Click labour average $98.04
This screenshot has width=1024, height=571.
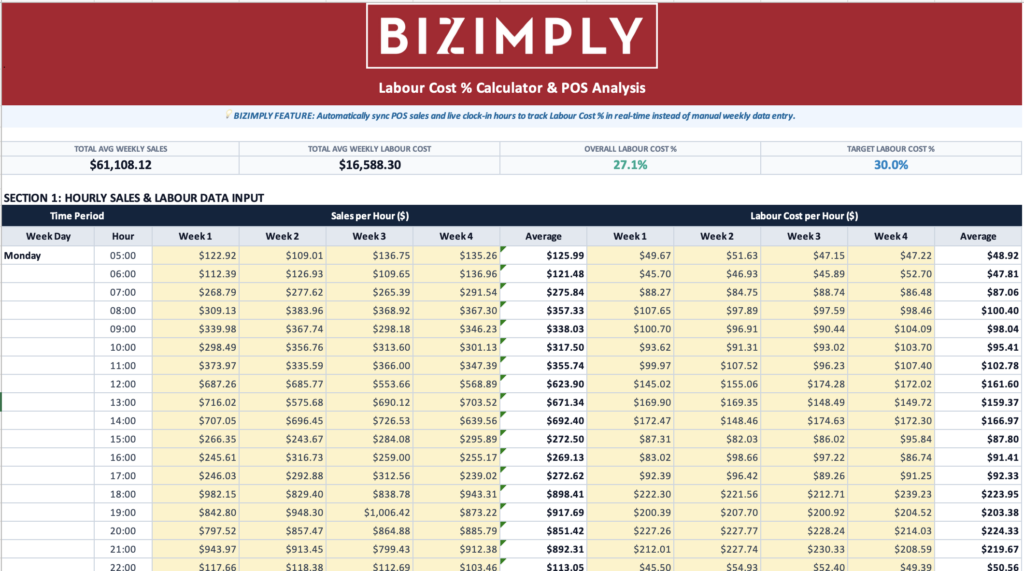978,329
